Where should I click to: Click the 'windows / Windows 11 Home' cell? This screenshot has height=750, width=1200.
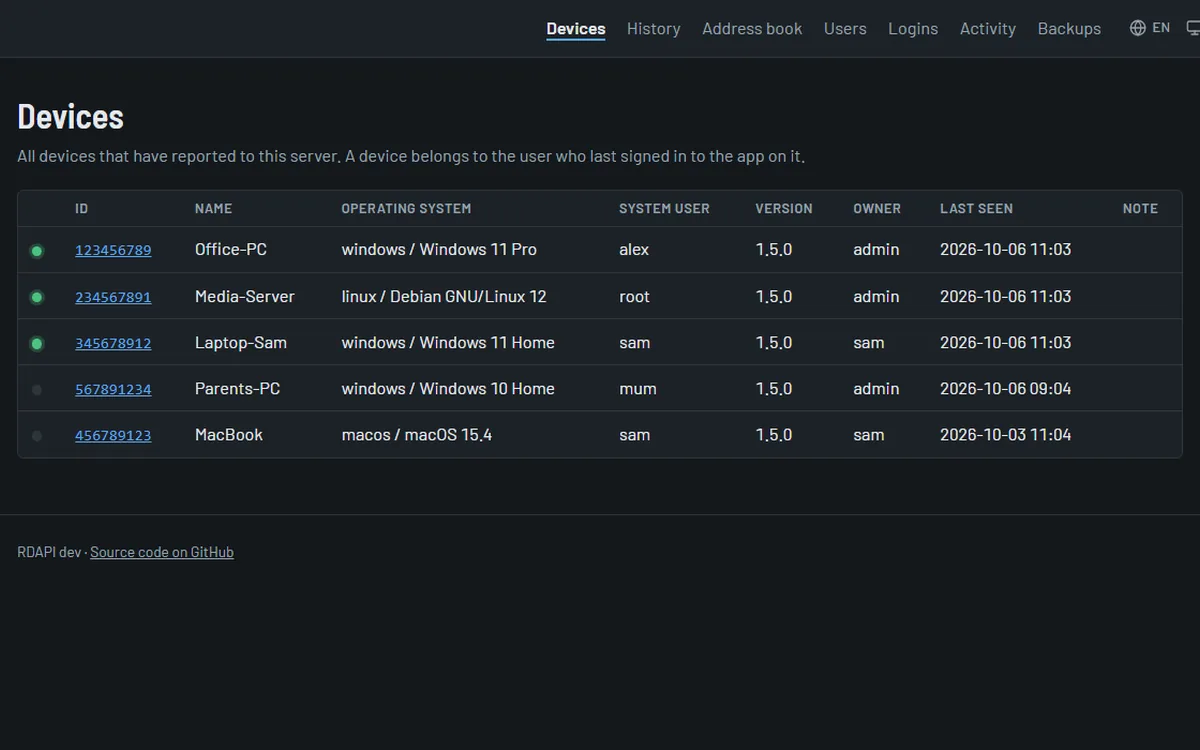click(x=448, y=342)
